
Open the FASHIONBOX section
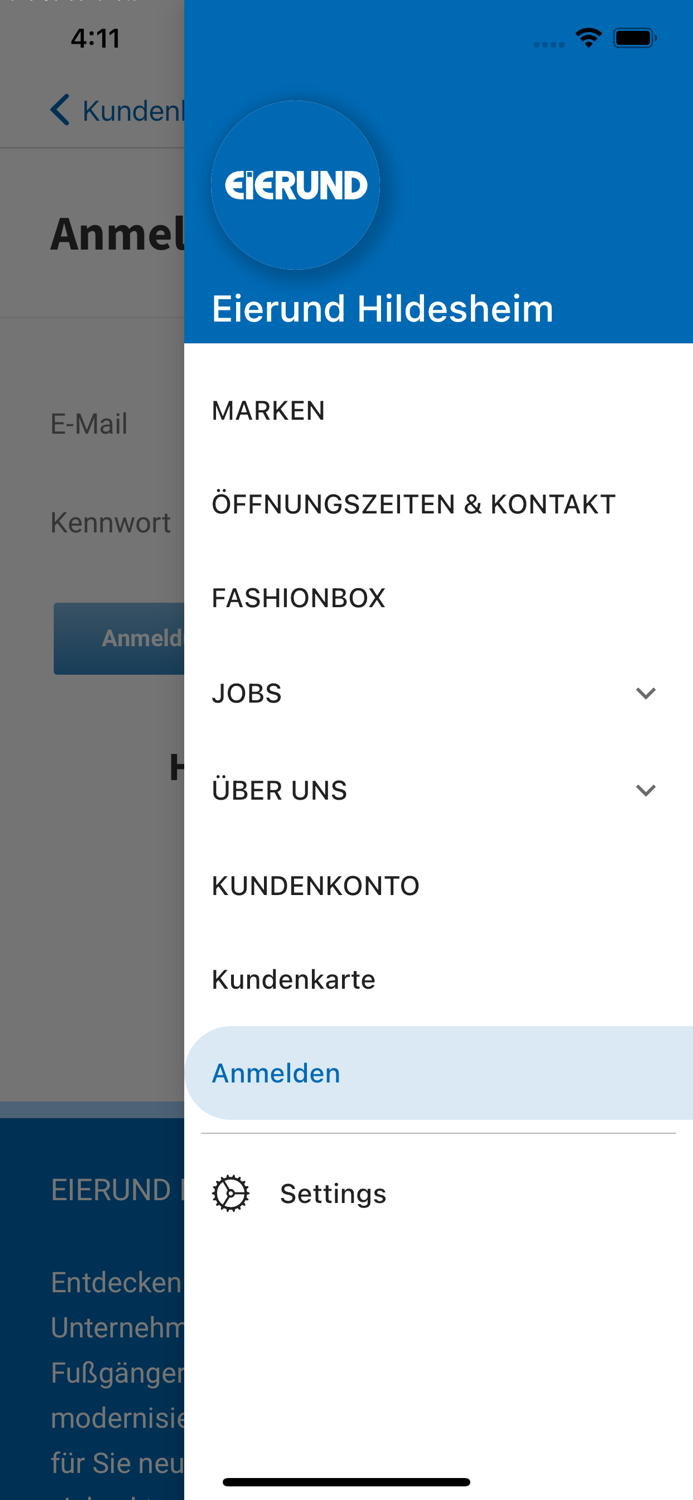298,596
